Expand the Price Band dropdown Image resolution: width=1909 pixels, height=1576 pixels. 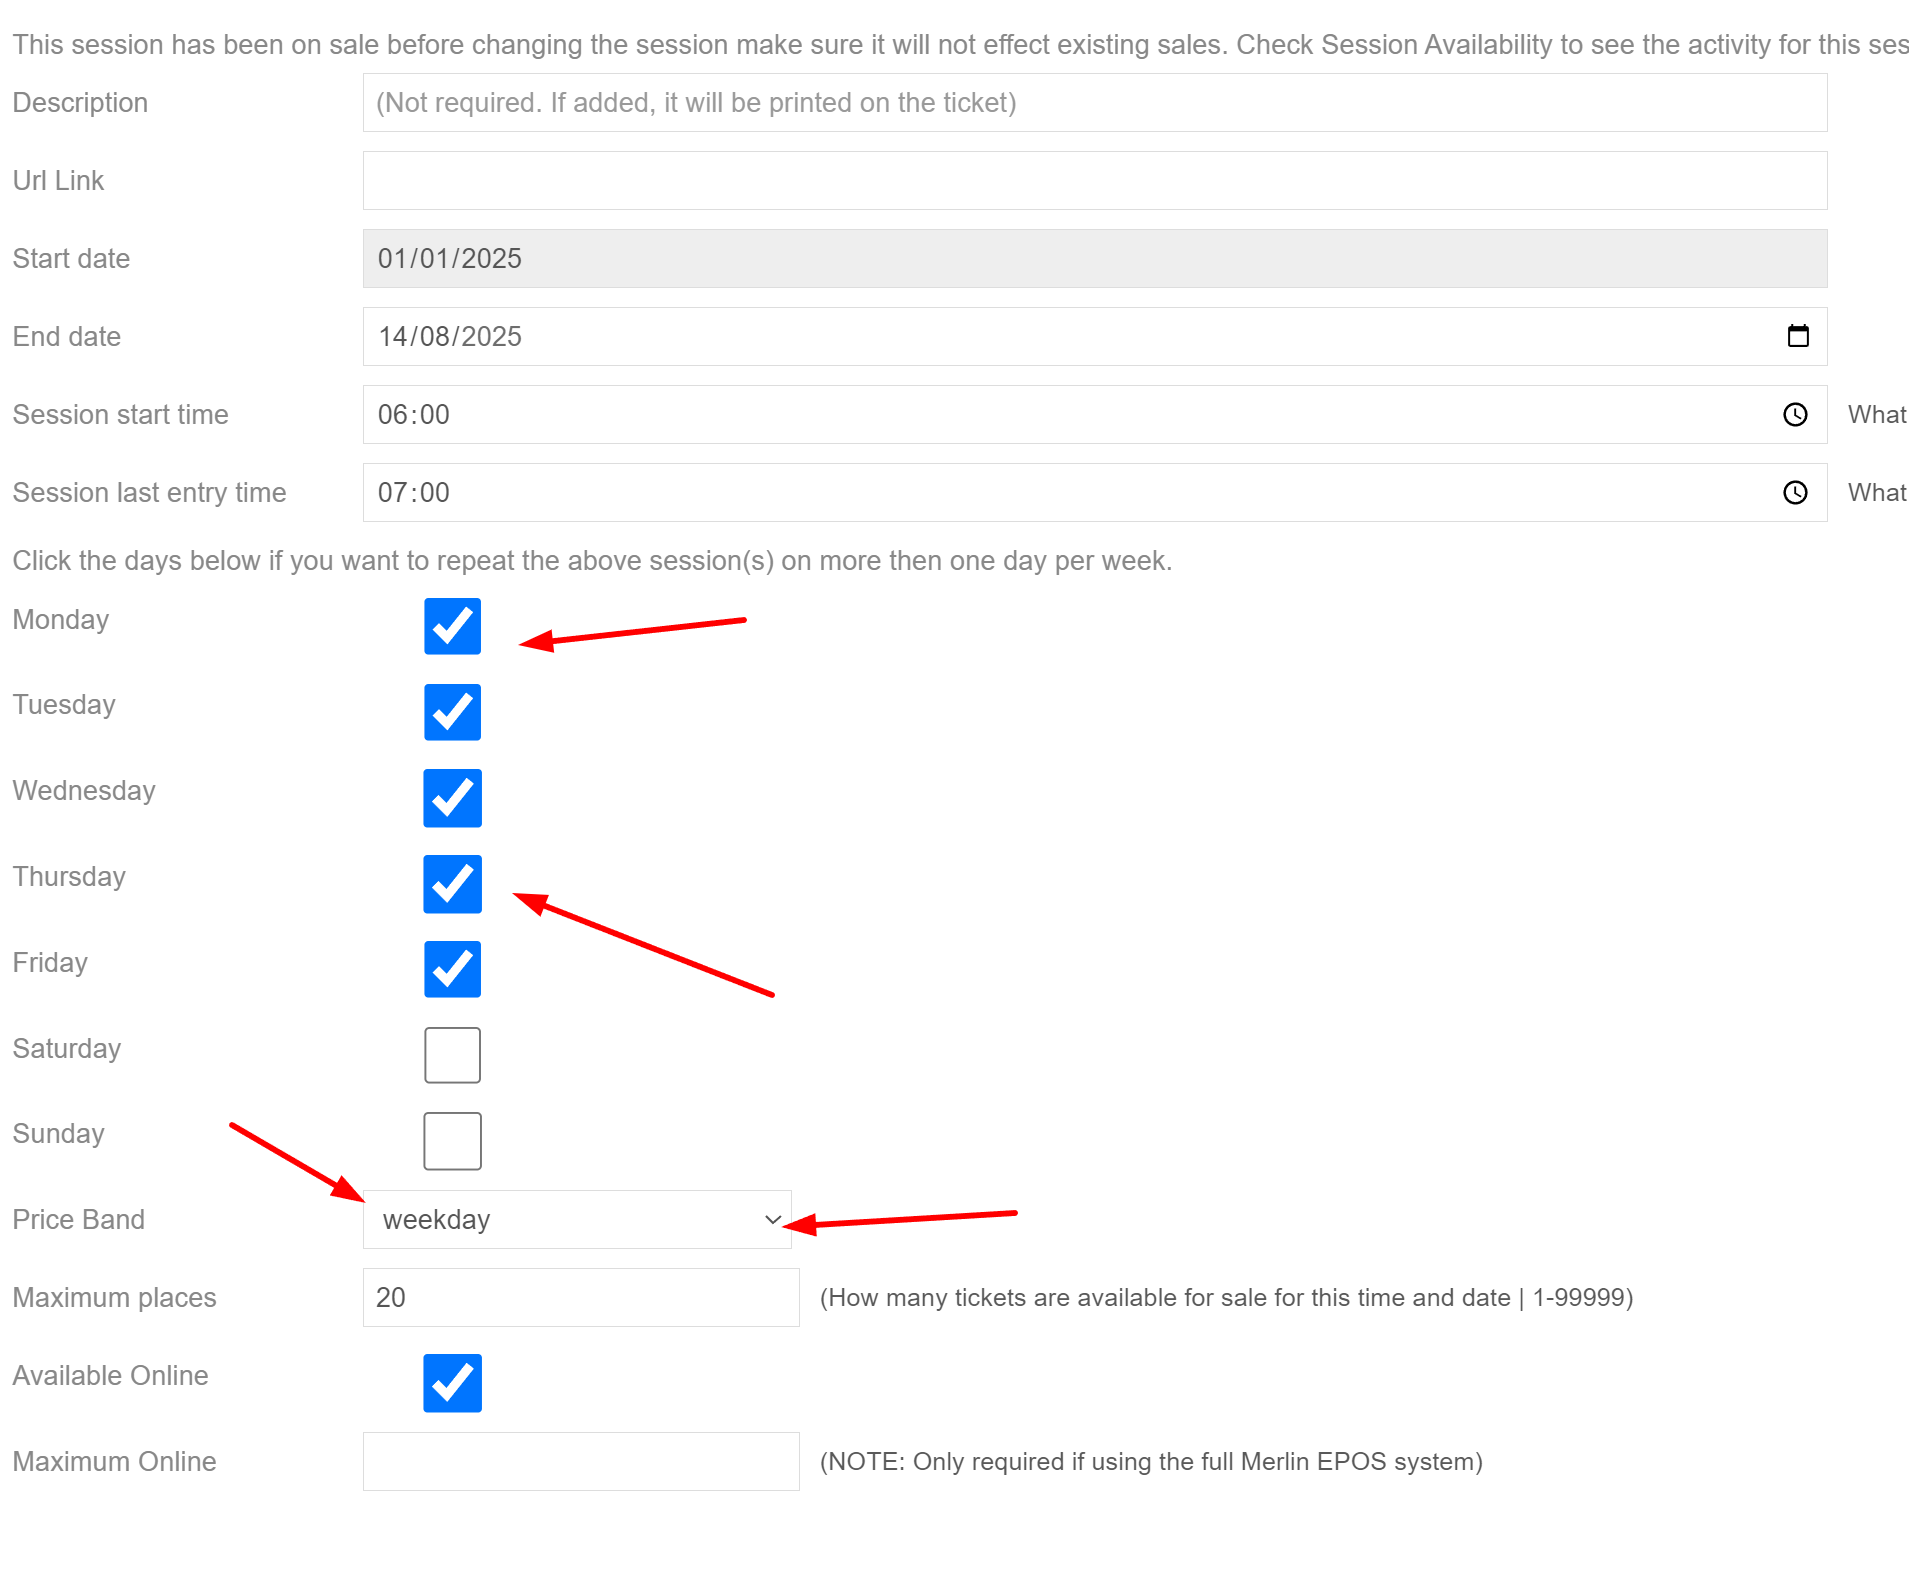tap(577, 1219)
